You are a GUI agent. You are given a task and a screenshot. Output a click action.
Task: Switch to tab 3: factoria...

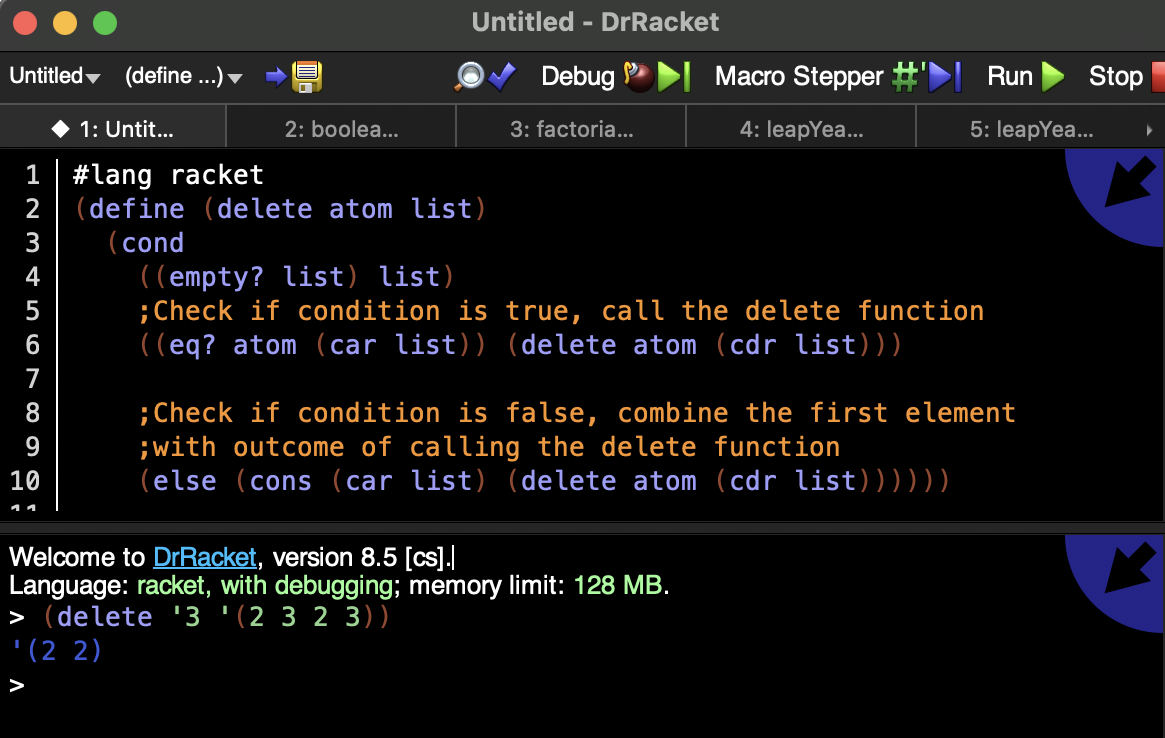(x=571, y=129)
